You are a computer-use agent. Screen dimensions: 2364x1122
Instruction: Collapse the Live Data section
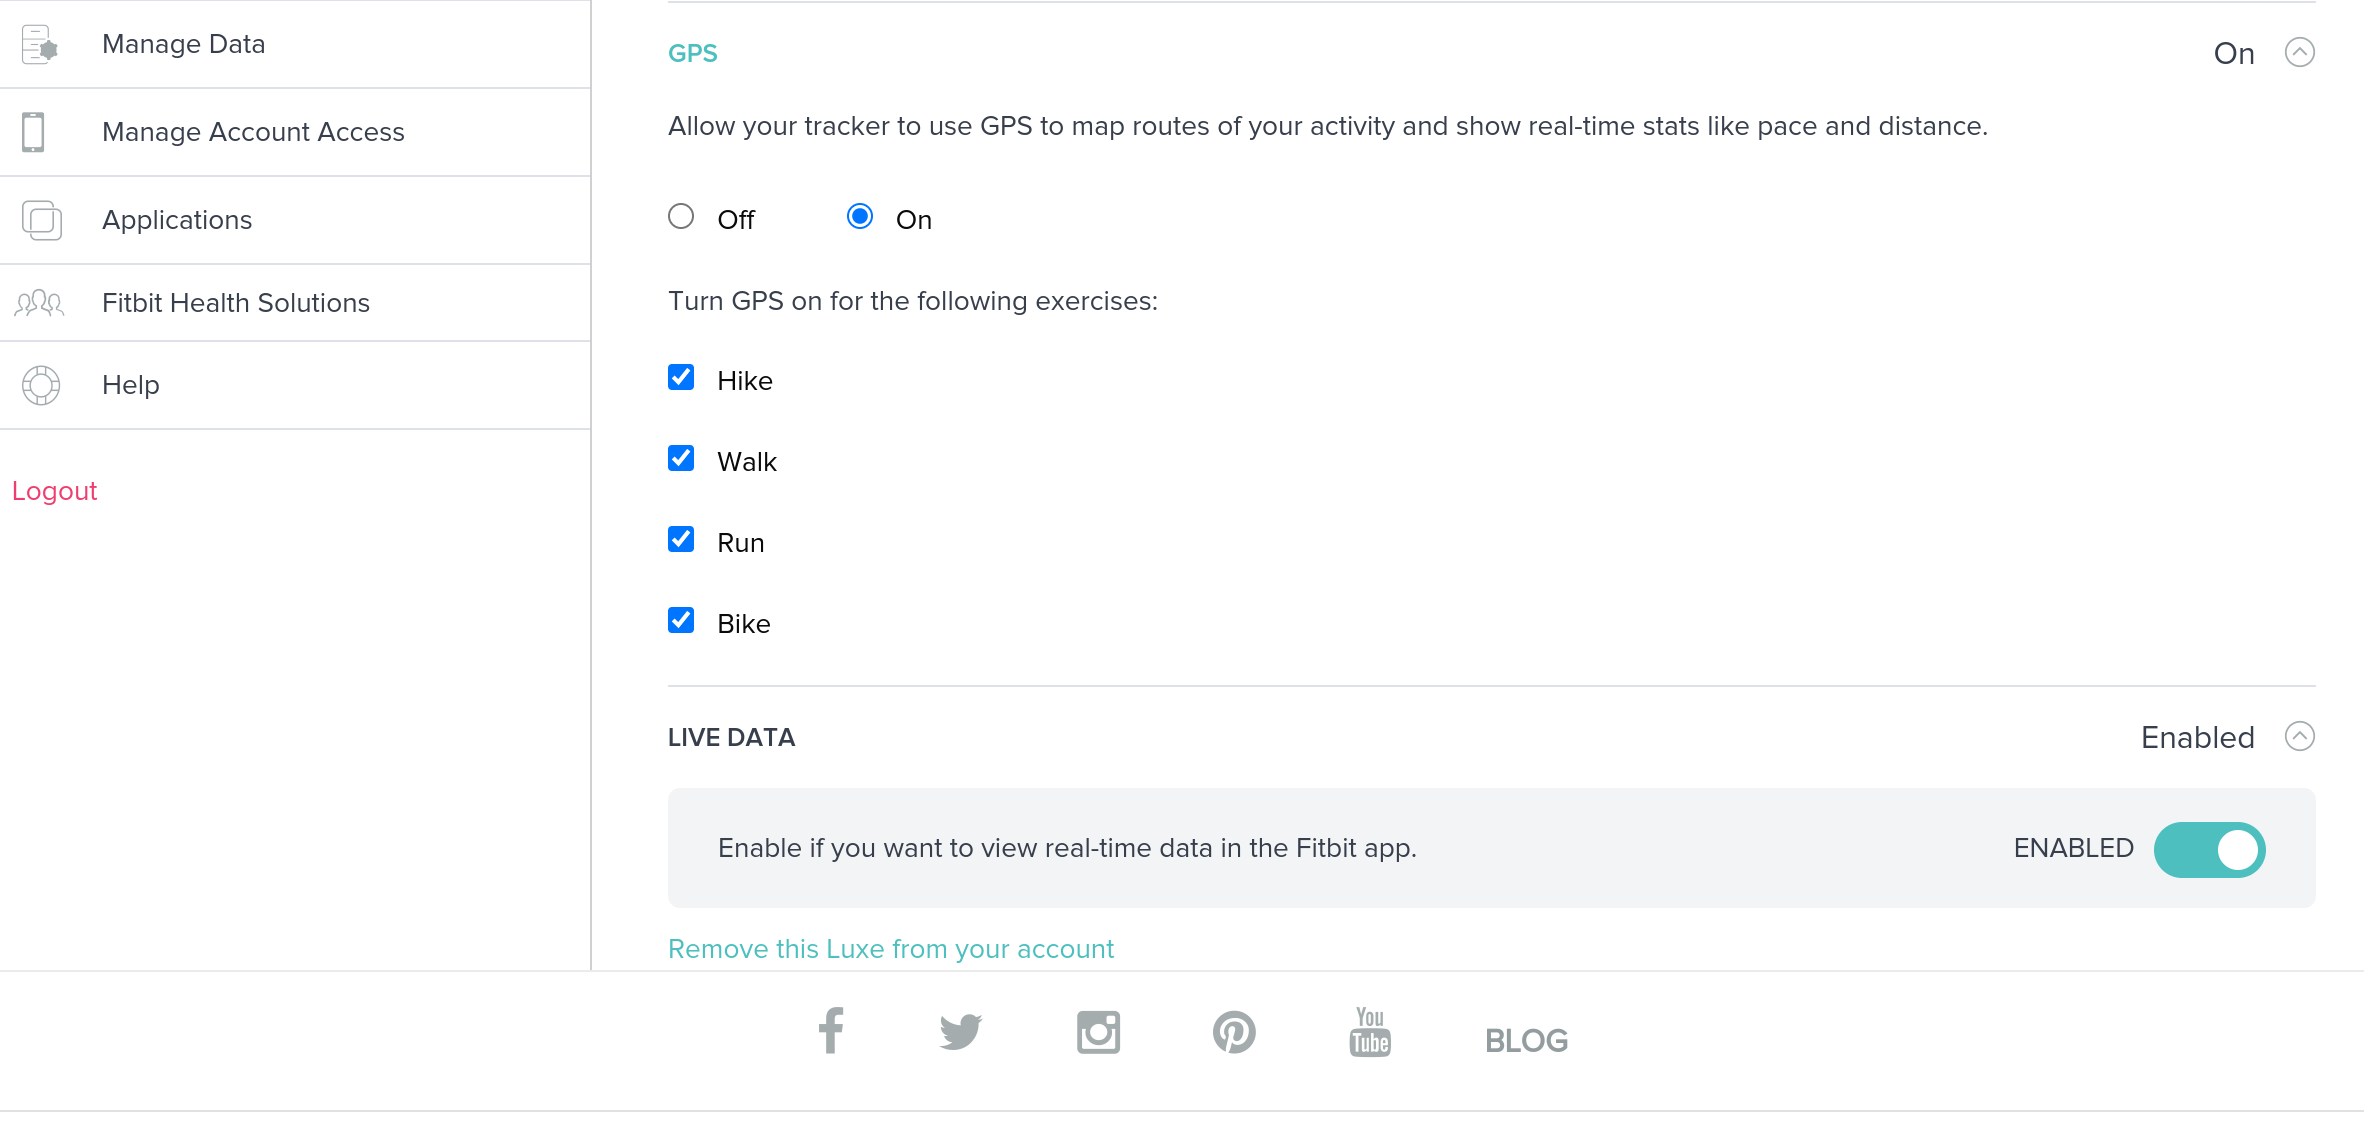tap(2302, 737)
